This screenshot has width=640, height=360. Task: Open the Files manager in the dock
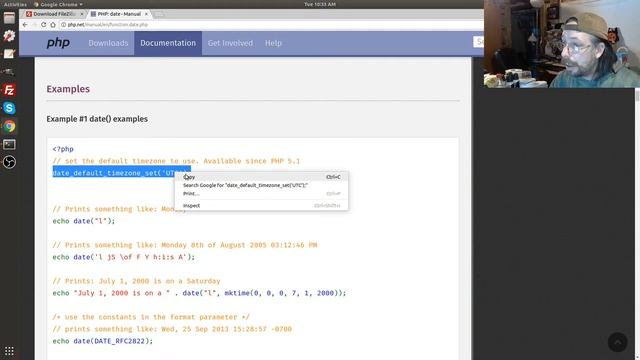point(9,18)
